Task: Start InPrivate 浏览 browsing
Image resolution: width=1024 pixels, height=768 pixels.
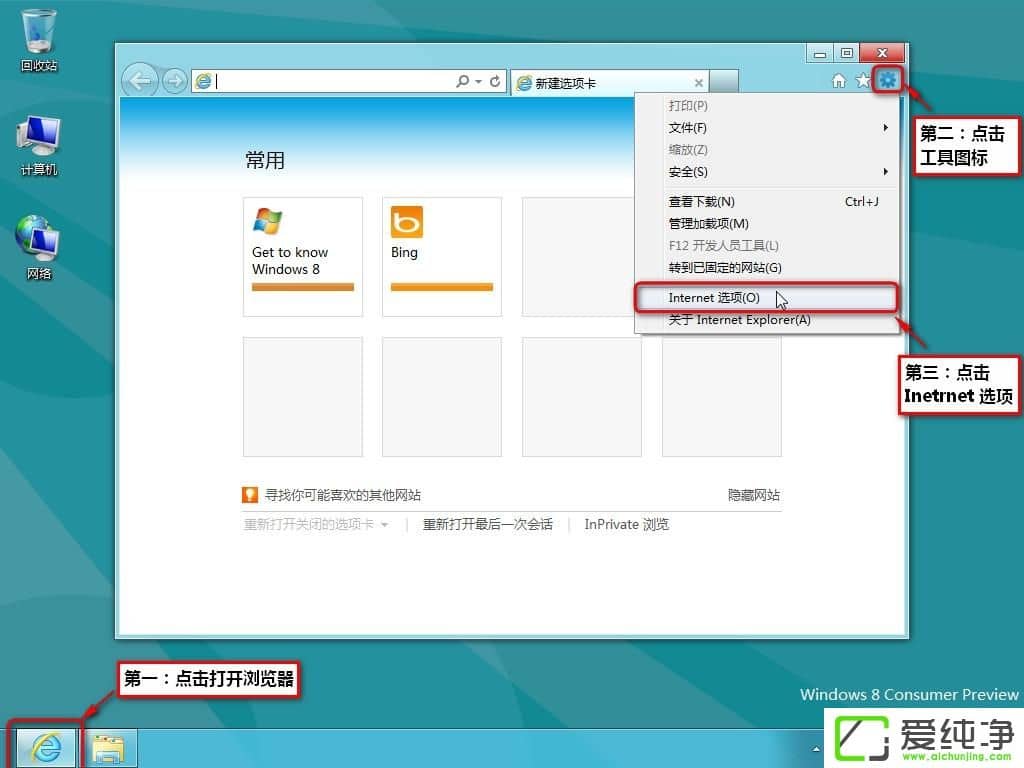Action: tap(626, 524)
